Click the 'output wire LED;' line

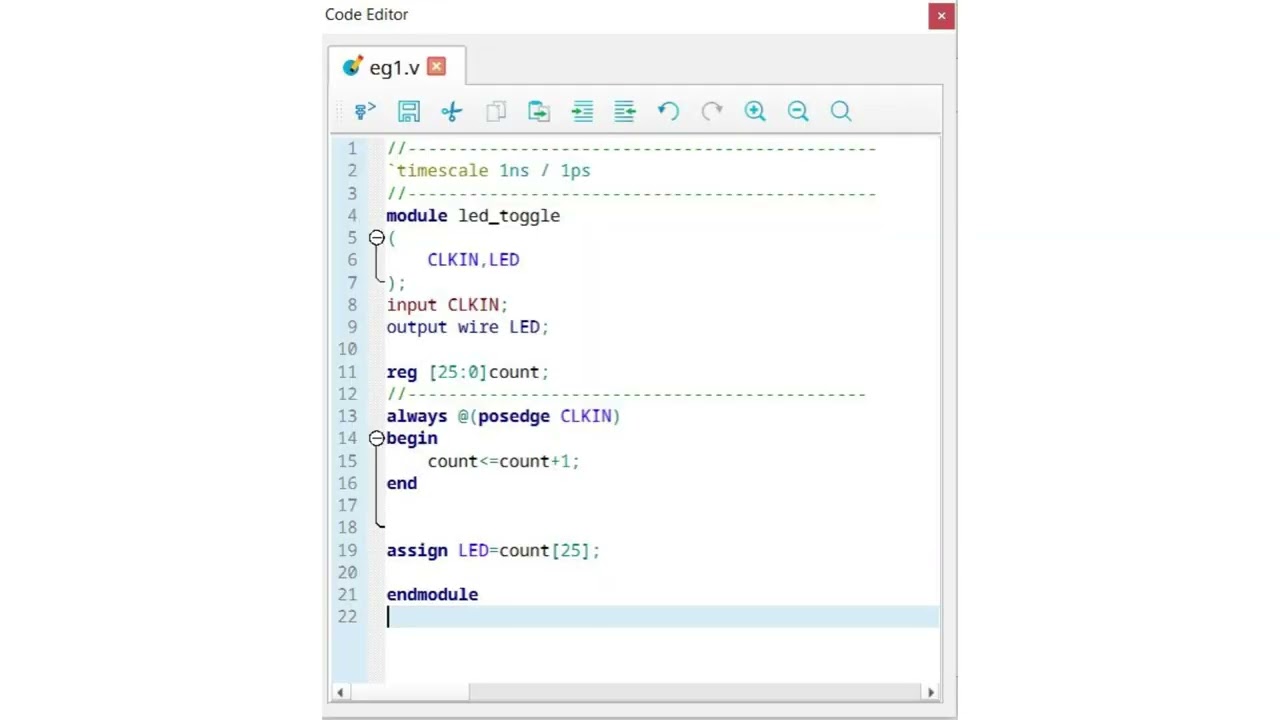coord(468,327)
